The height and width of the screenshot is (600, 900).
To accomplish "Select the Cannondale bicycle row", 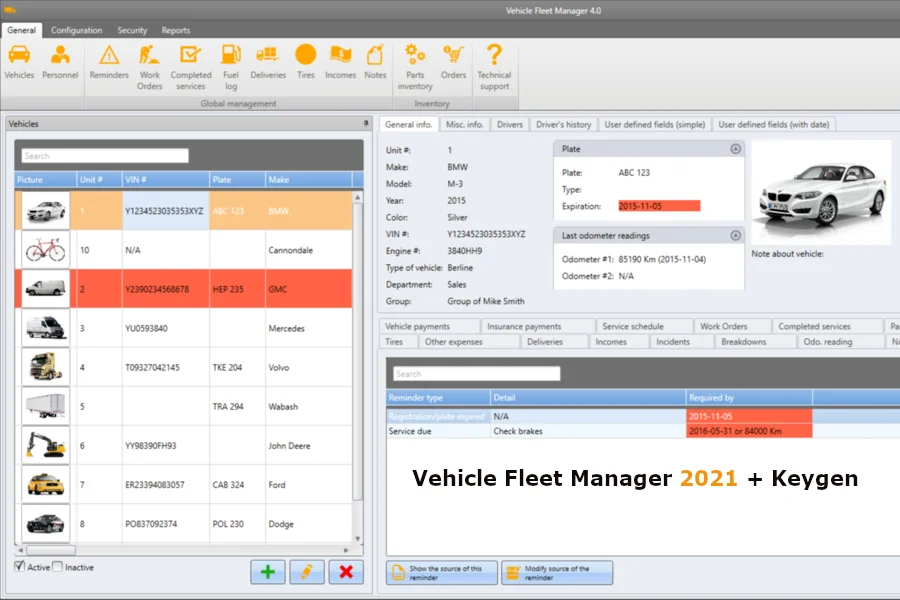I will click(184, 250).
